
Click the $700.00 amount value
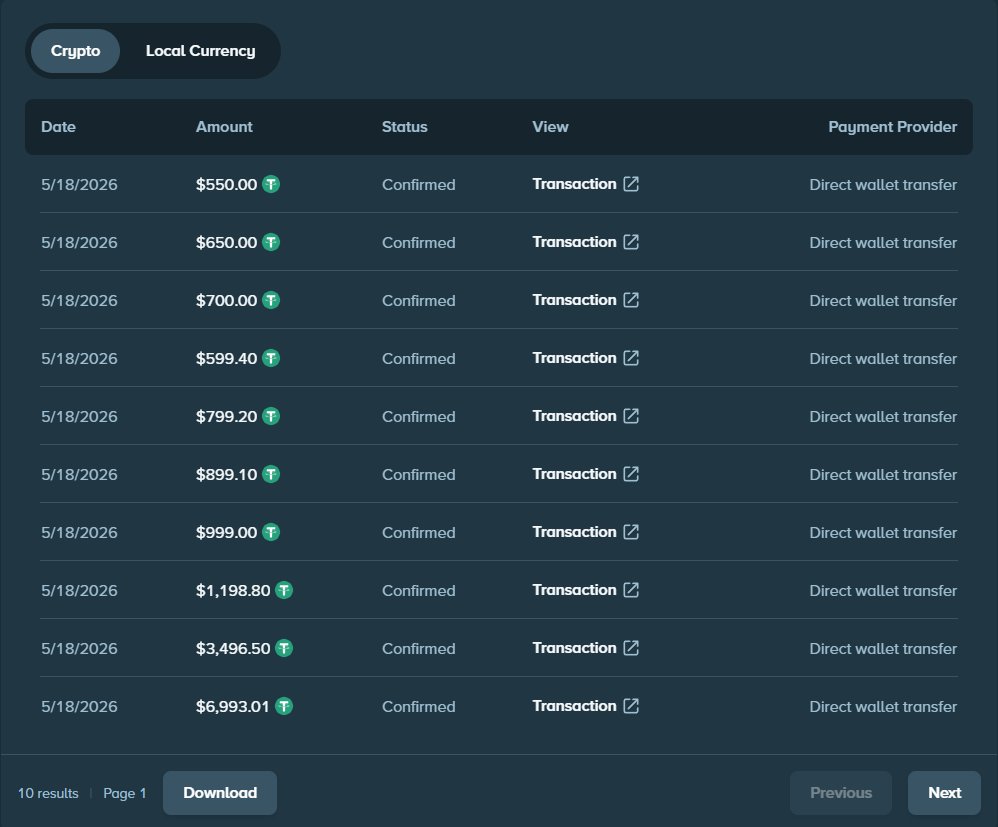pos(227,300)
